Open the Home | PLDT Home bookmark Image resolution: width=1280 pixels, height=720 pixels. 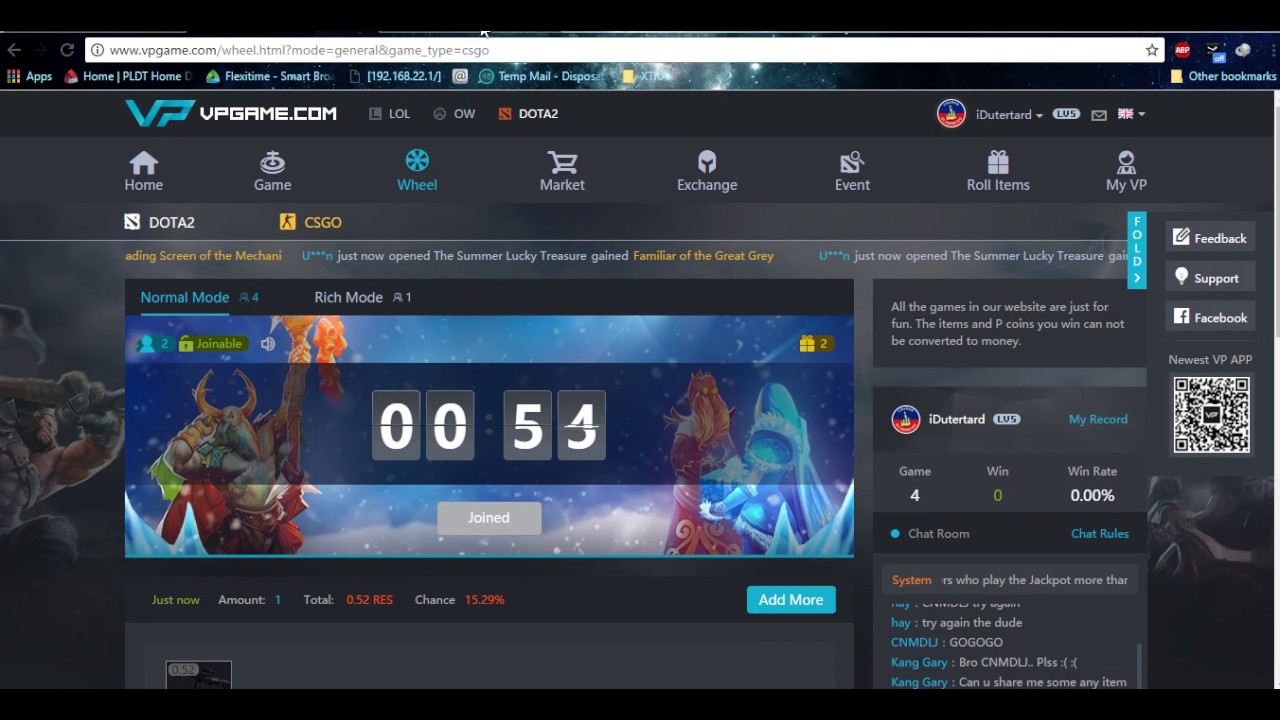[x=128, y=76]
